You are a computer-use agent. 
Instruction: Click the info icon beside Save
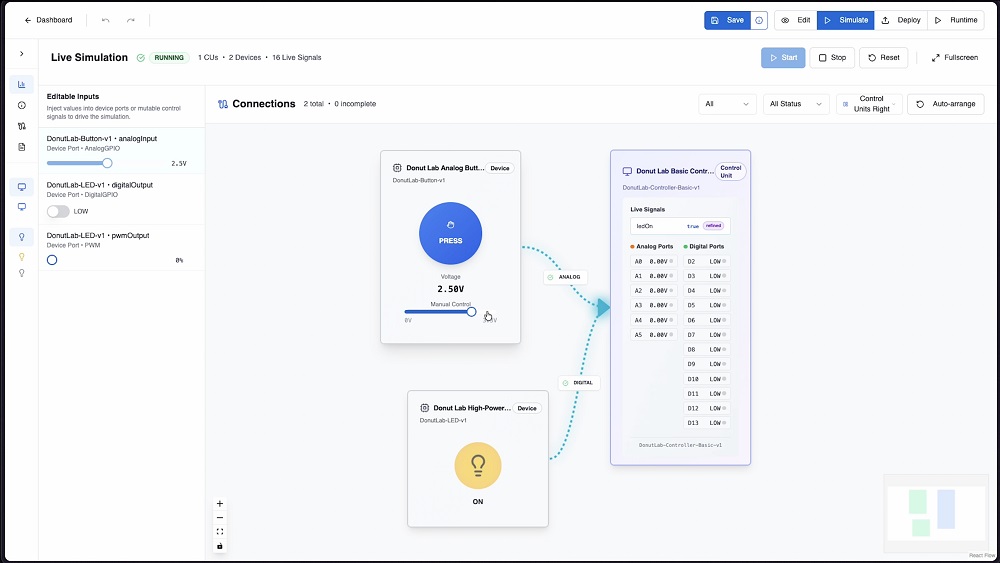[x=760, y=20]
